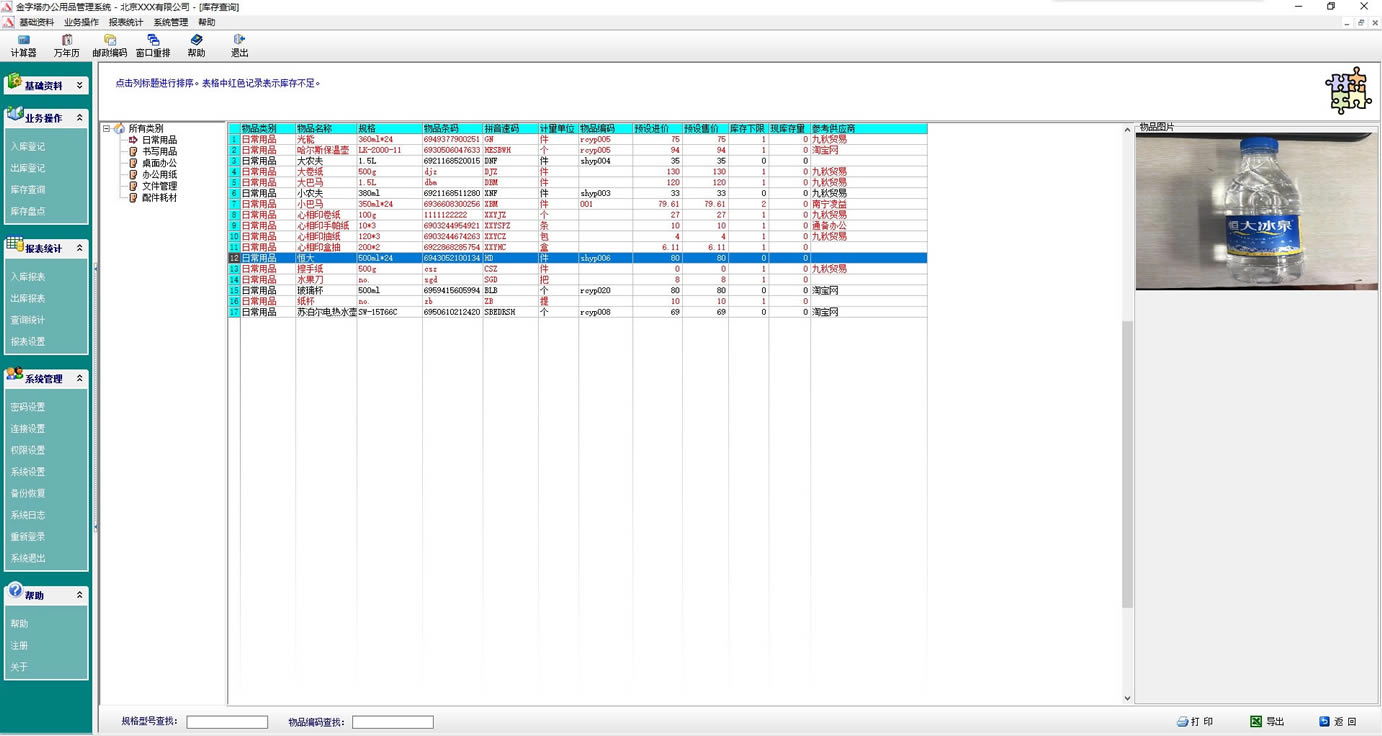Open 入库登记 in the sidebar
Viewport: 1382px width, 736px height.
[28, 147]
